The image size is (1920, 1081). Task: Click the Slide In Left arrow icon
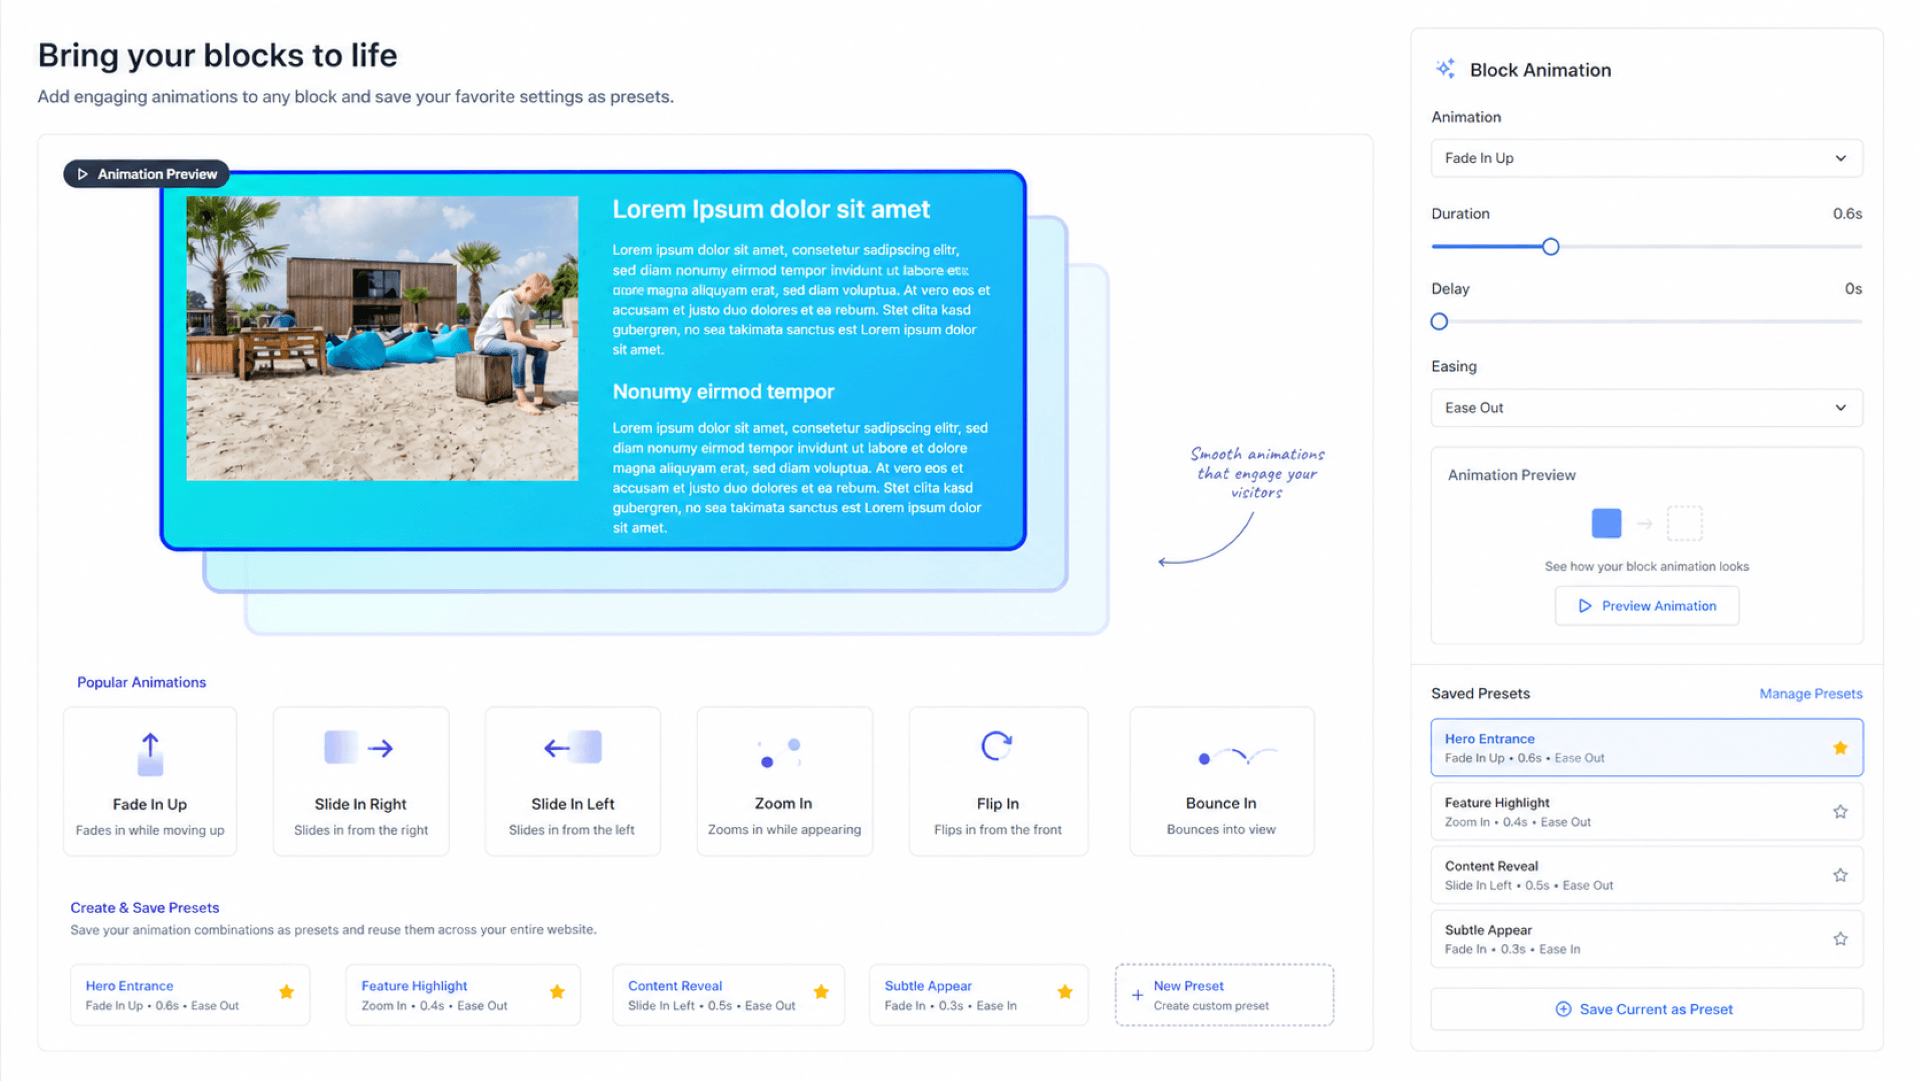coord(572,747)
